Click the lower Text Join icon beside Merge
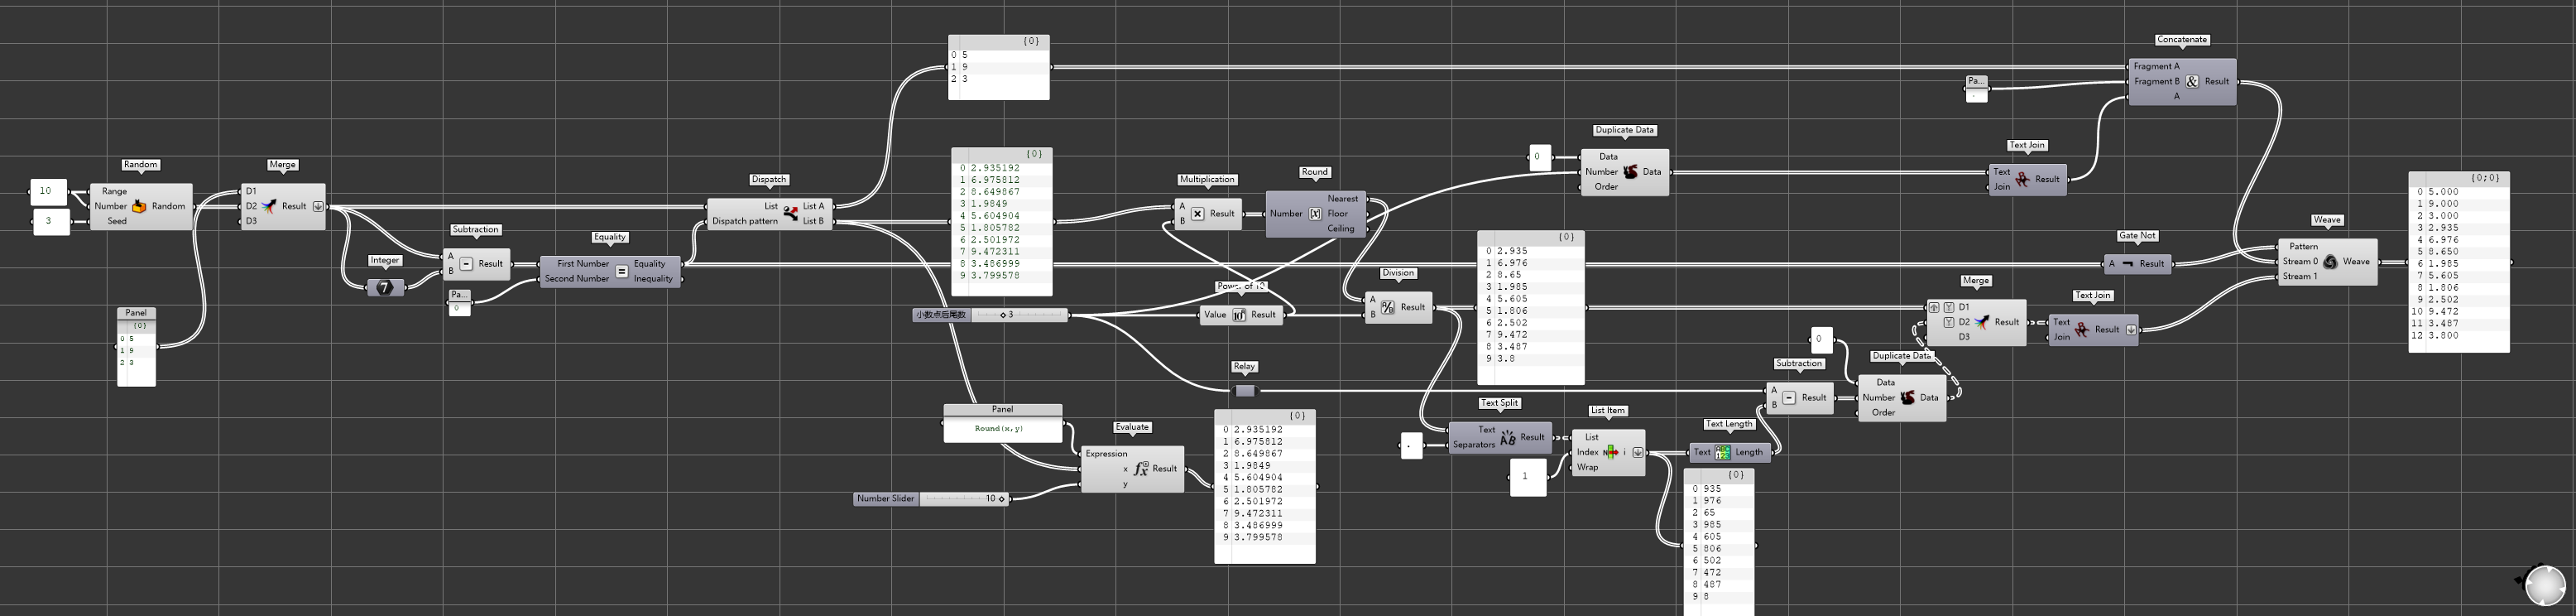This screenshot has width=2576, height=616. point(2082,329)
